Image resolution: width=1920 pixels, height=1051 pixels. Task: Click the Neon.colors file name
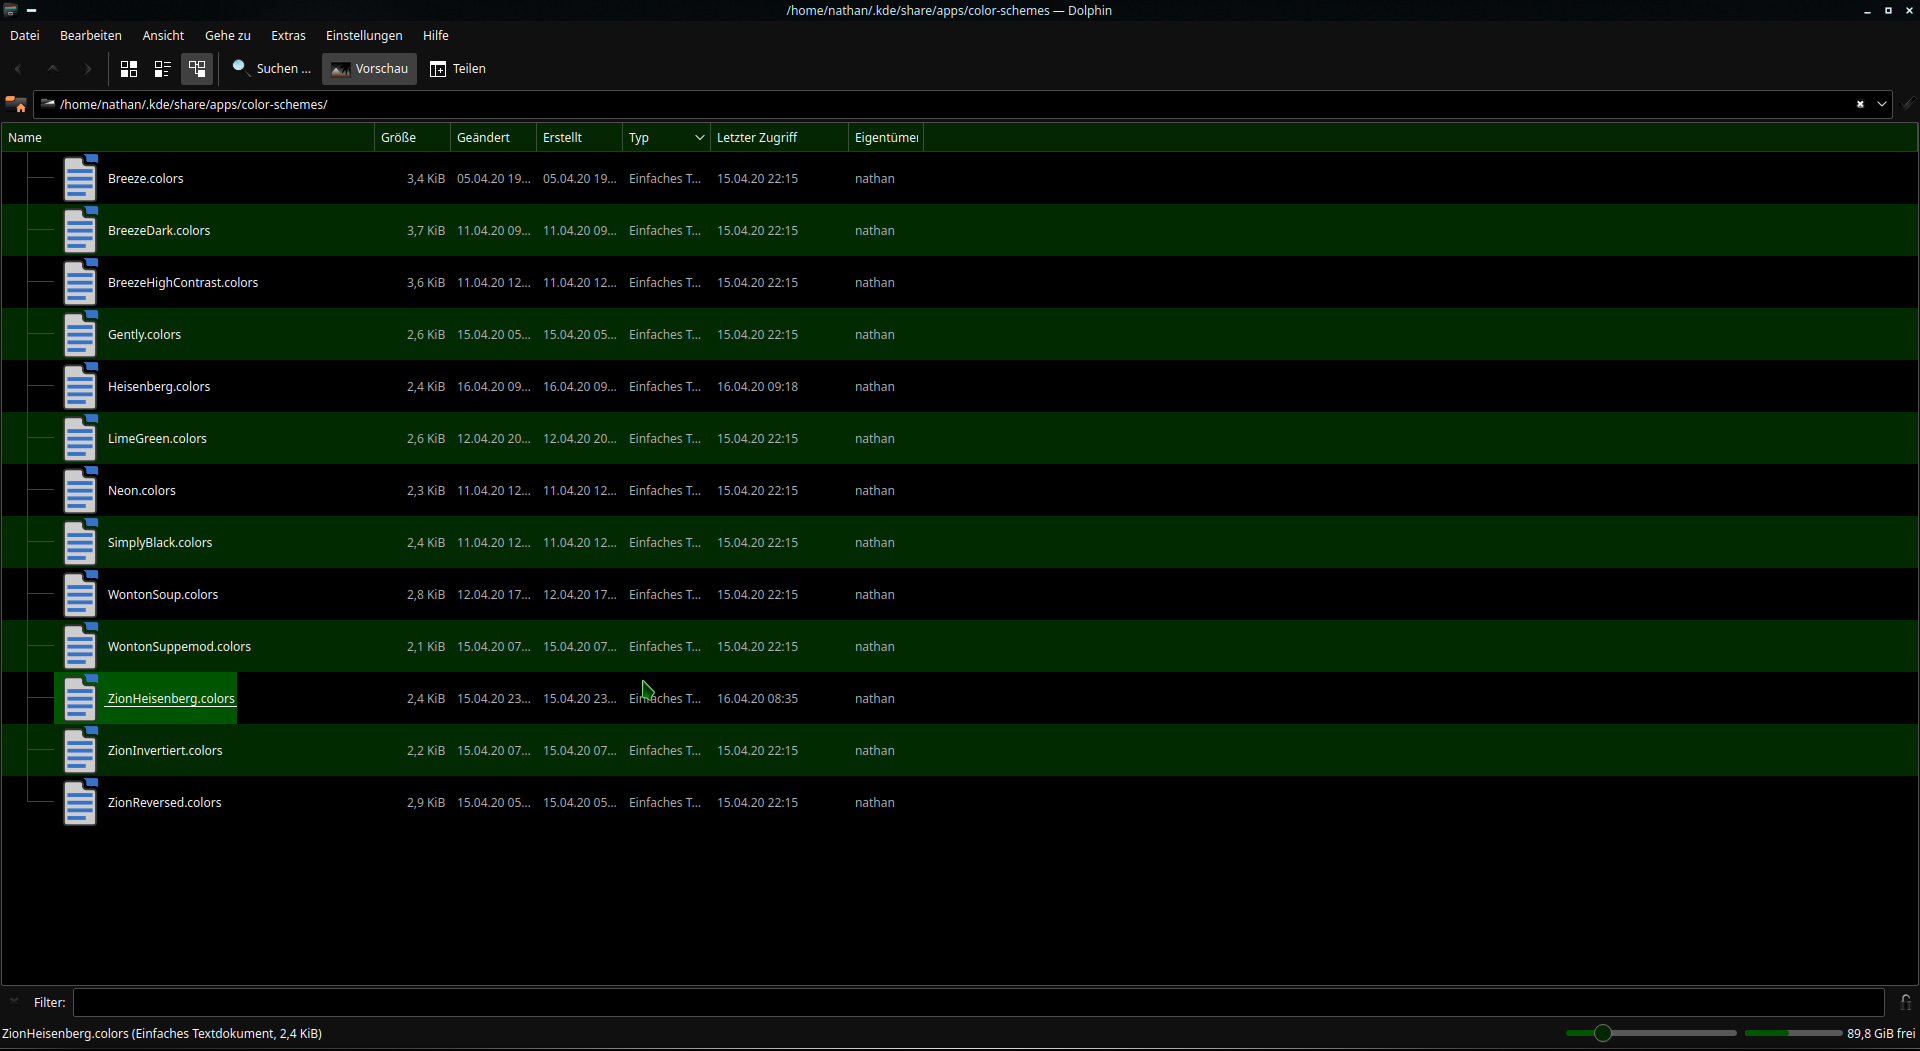pos(142,491)
